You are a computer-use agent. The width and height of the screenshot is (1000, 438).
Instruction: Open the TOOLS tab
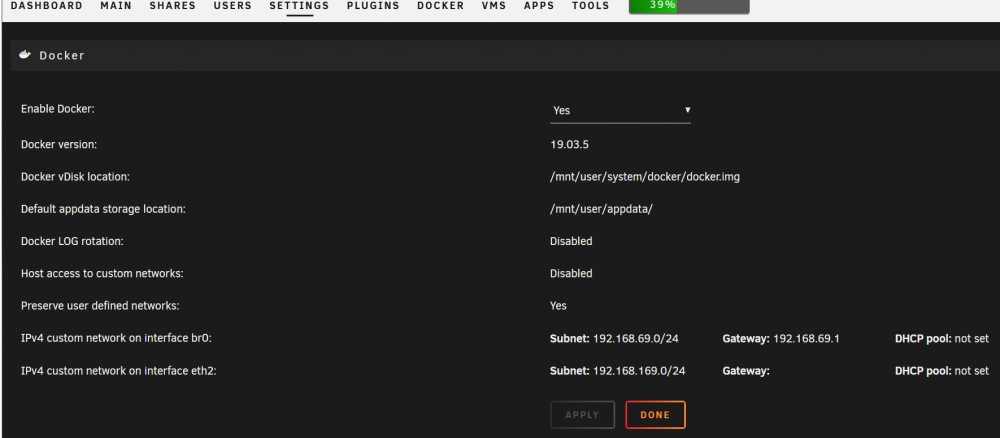click(x=591, y=6)
